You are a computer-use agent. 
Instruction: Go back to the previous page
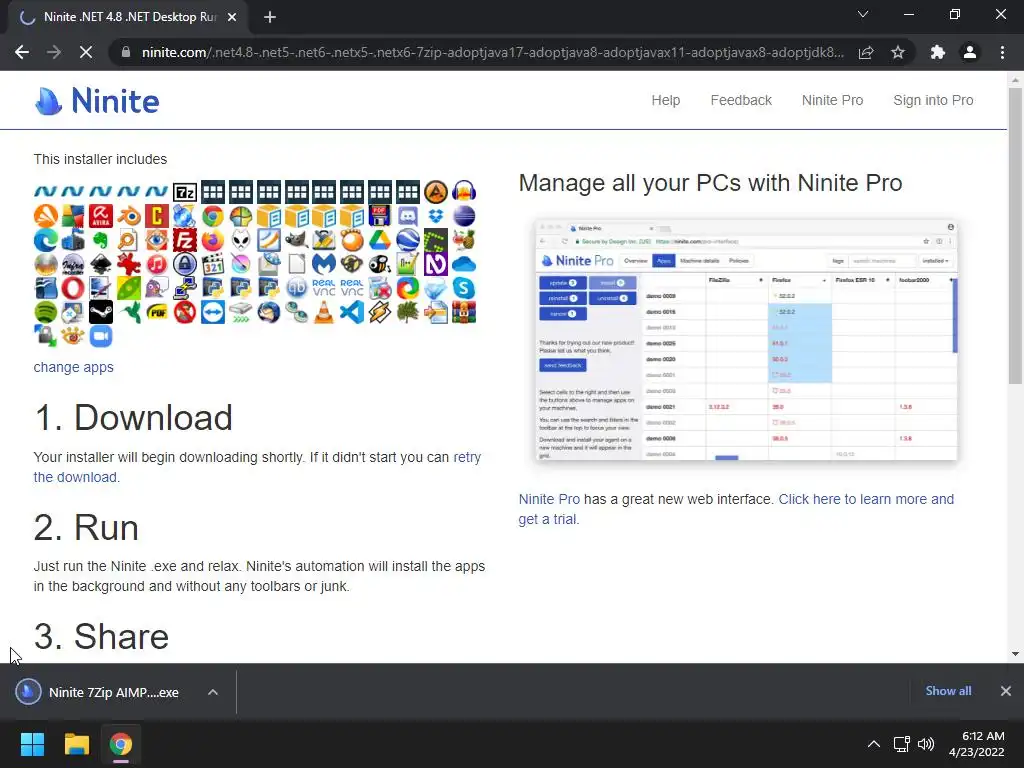22,52
